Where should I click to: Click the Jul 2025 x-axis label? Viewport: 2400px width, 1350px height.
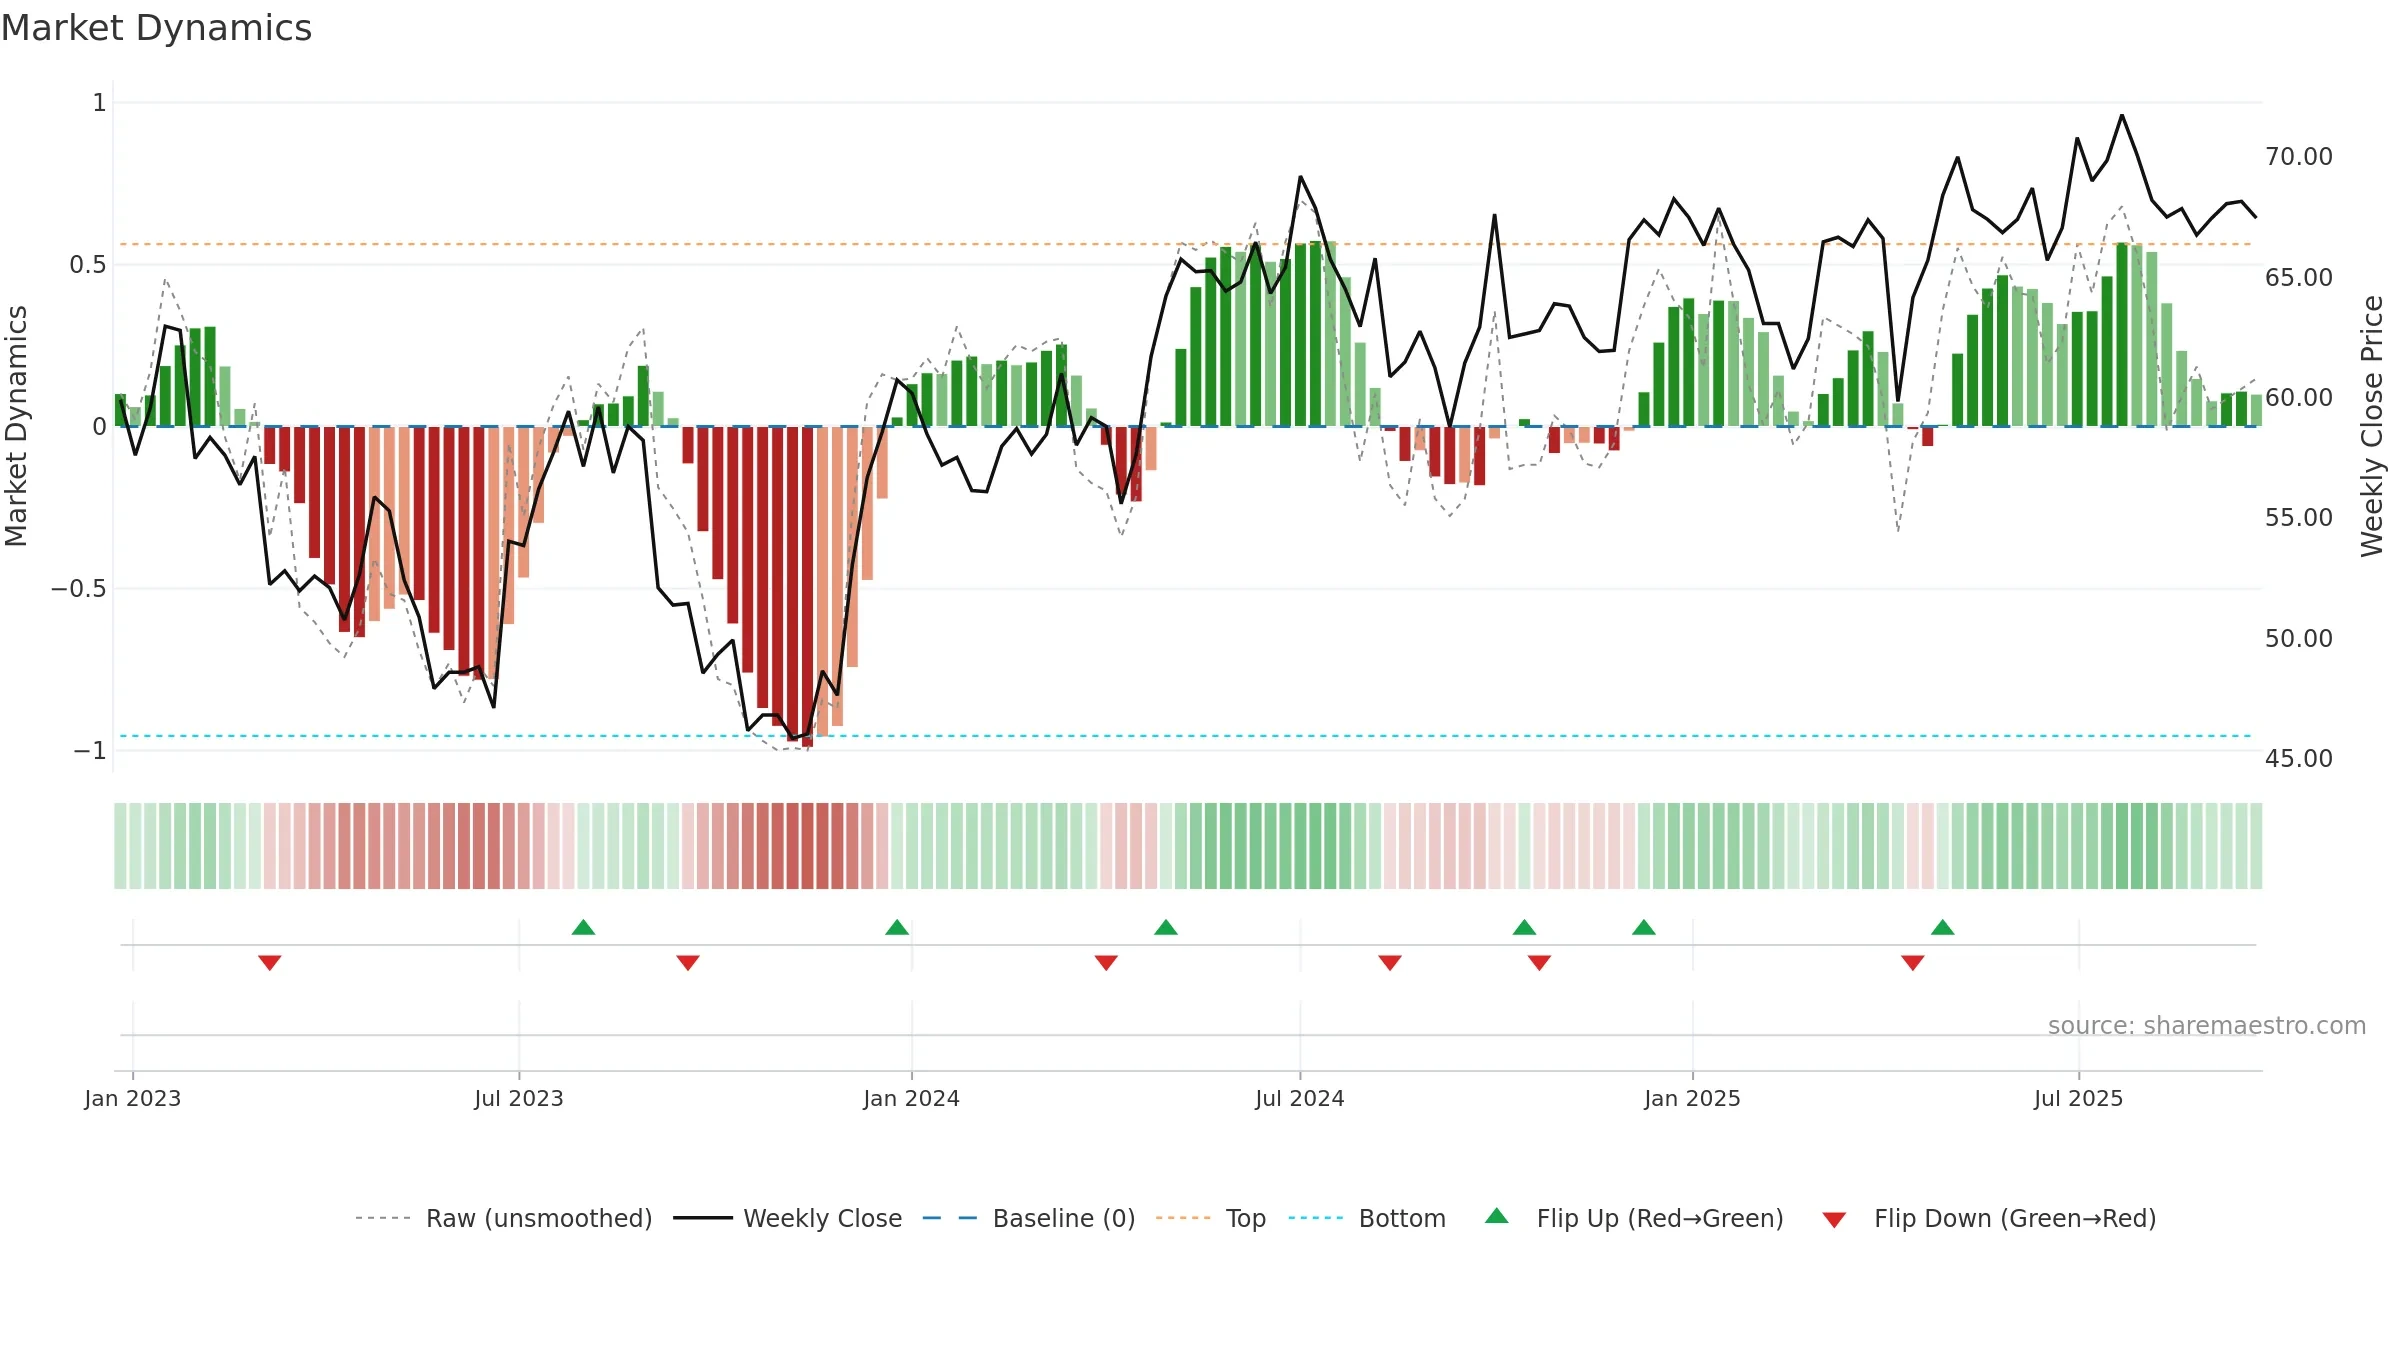2079,1098
